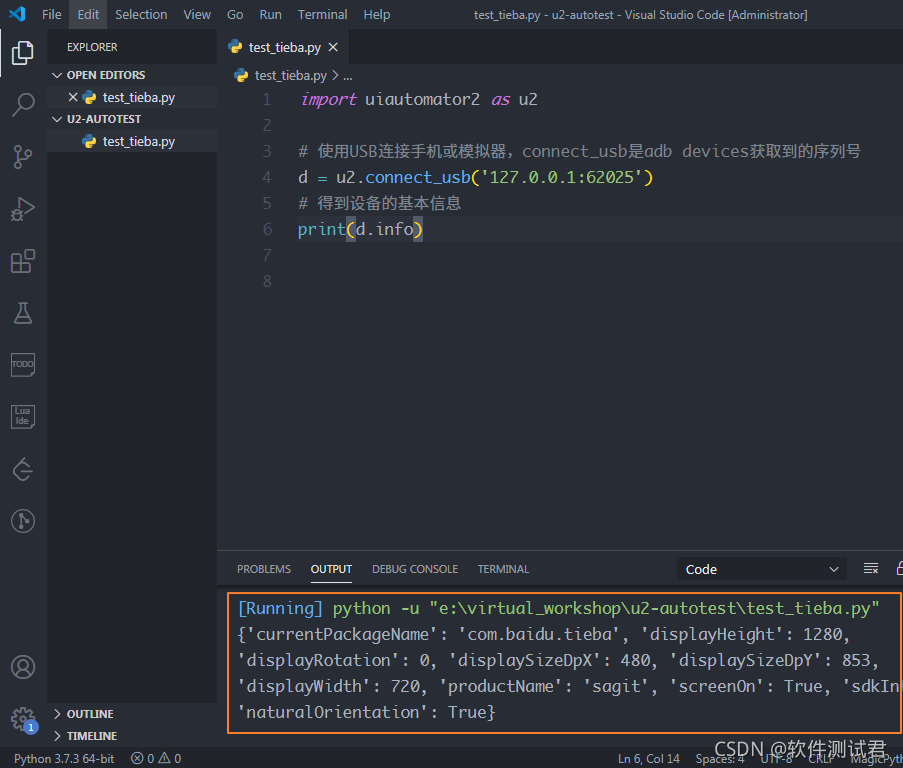Viewport: 903px width, 768px height.
Task: Expand breadcrumb ellipsis after test_tieba.py
Action: point(348,75)
